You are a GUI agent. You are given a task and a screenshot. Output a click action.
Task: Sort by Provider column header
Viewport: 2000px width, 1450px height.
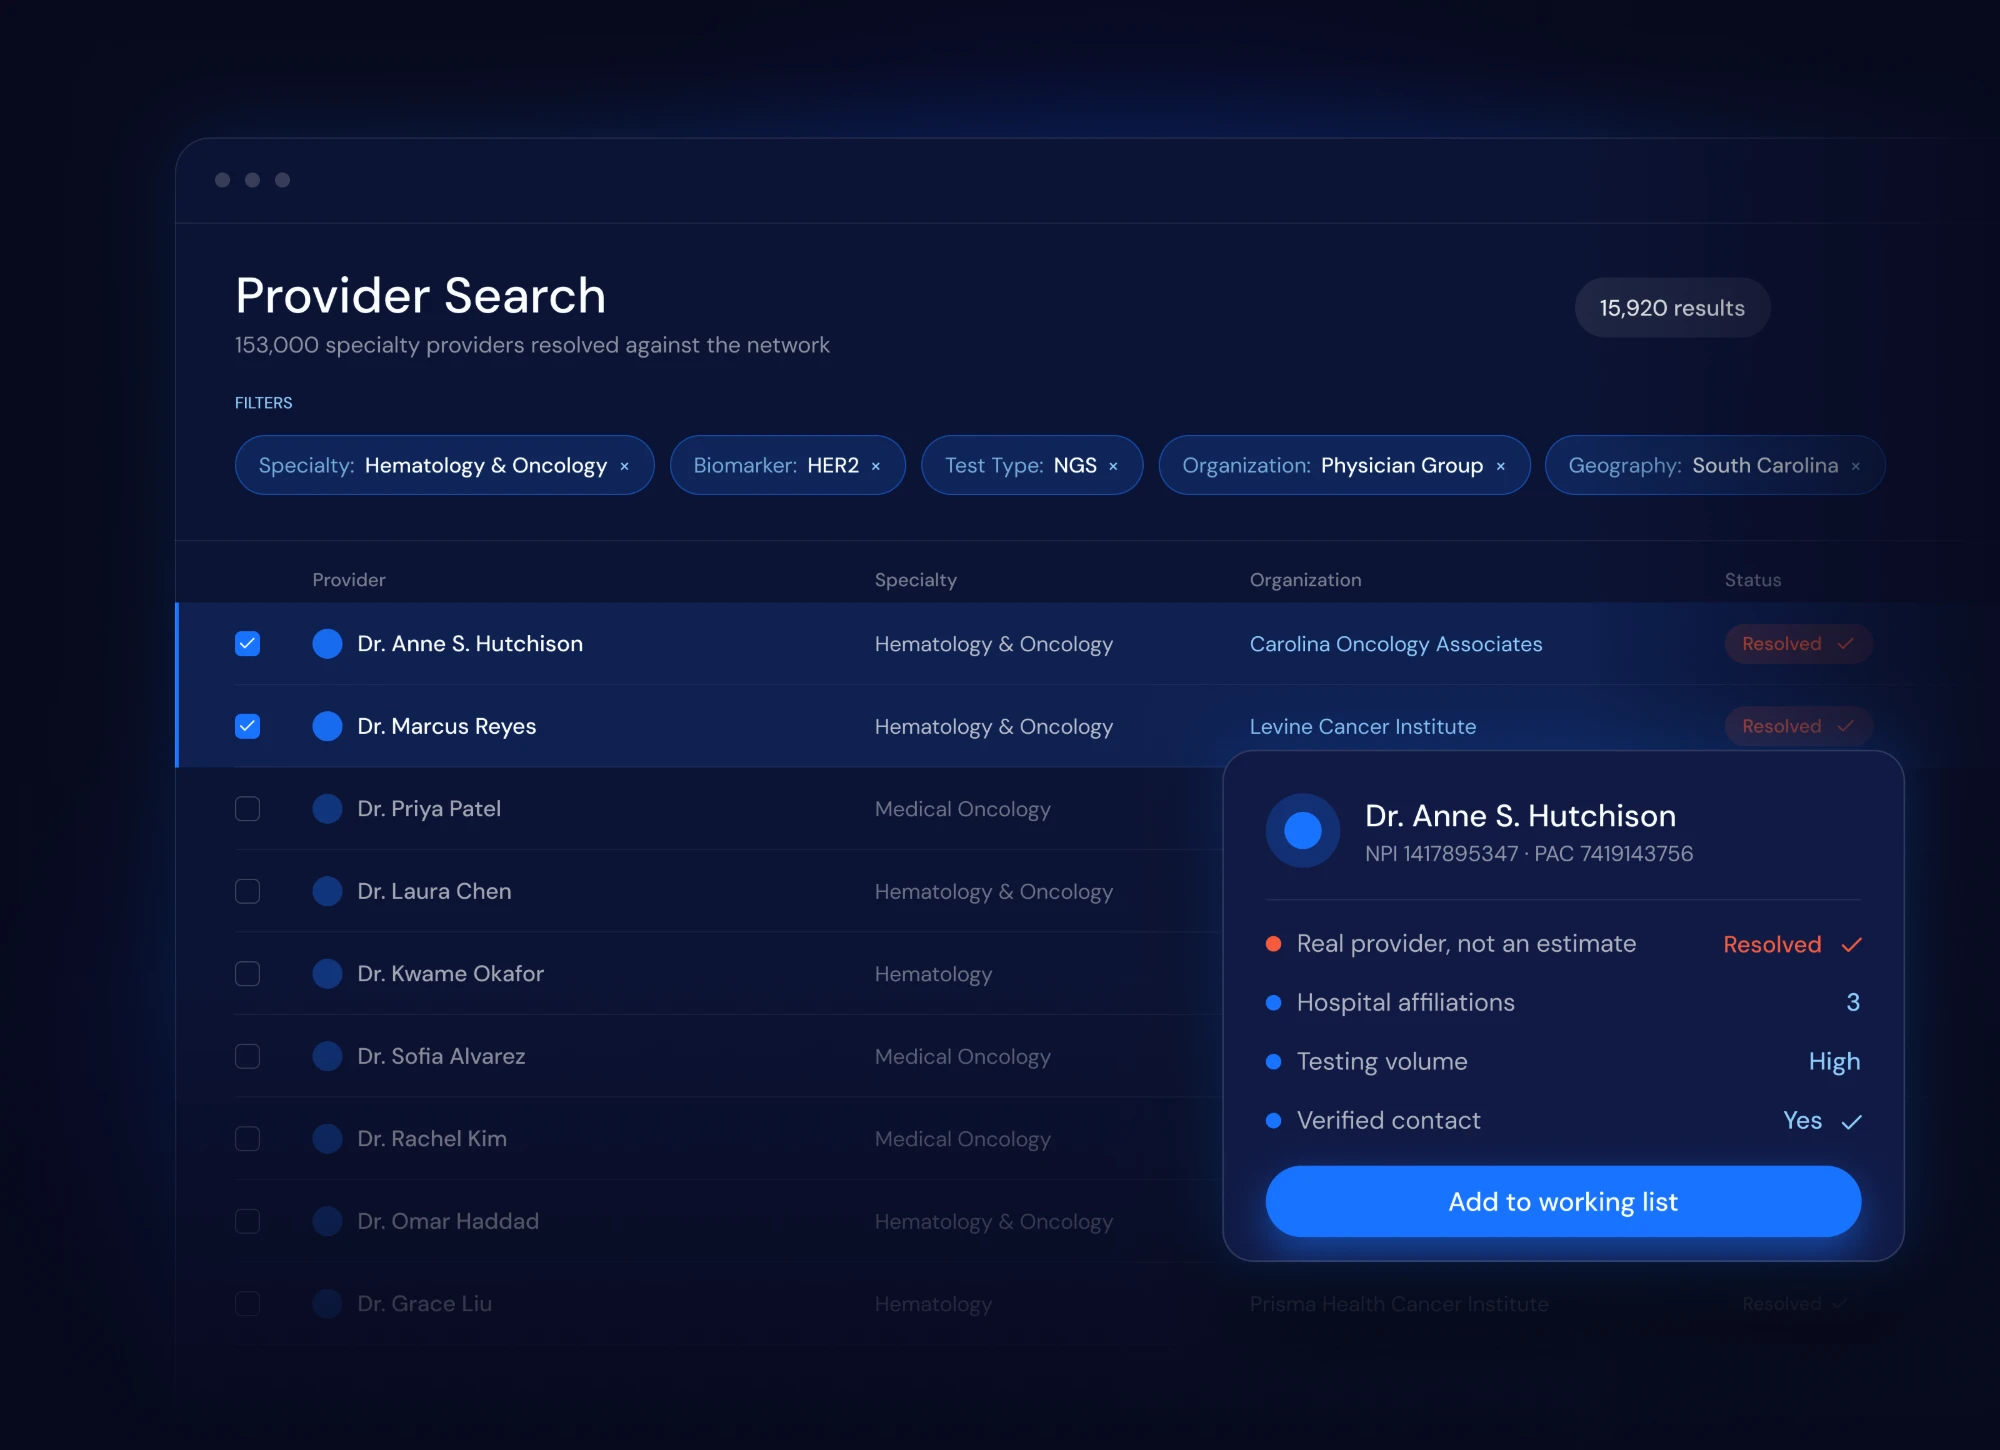(348, 580)
